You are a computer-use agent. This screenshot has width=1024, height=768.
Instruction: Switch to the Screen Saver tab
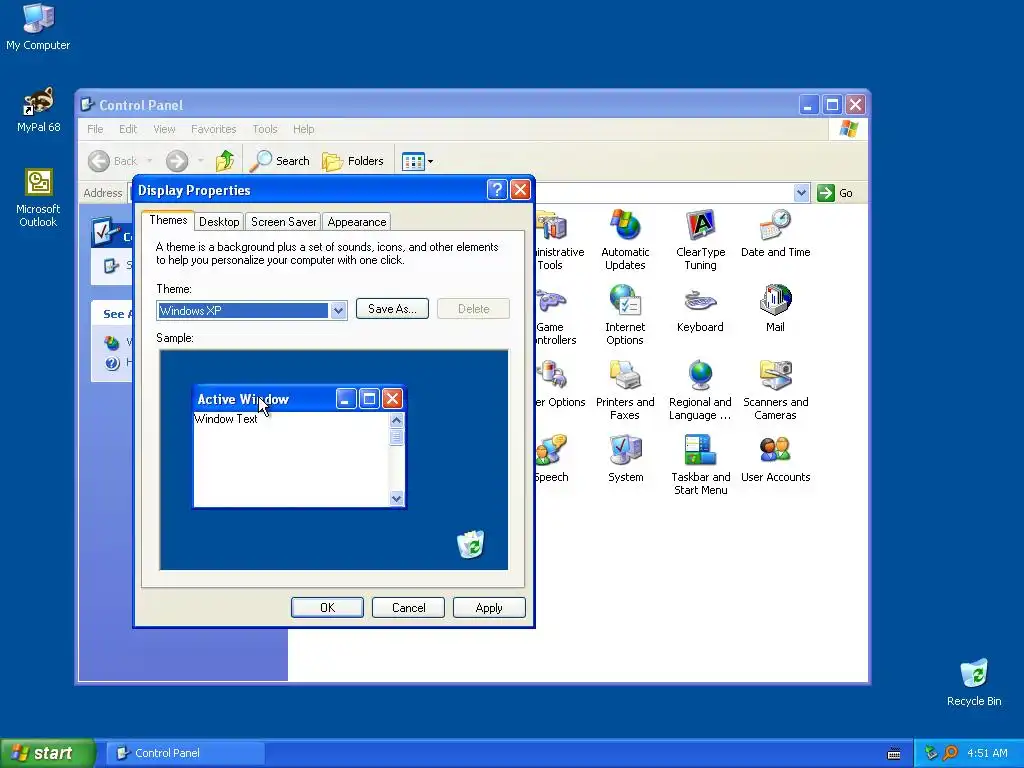coord(283,222)
